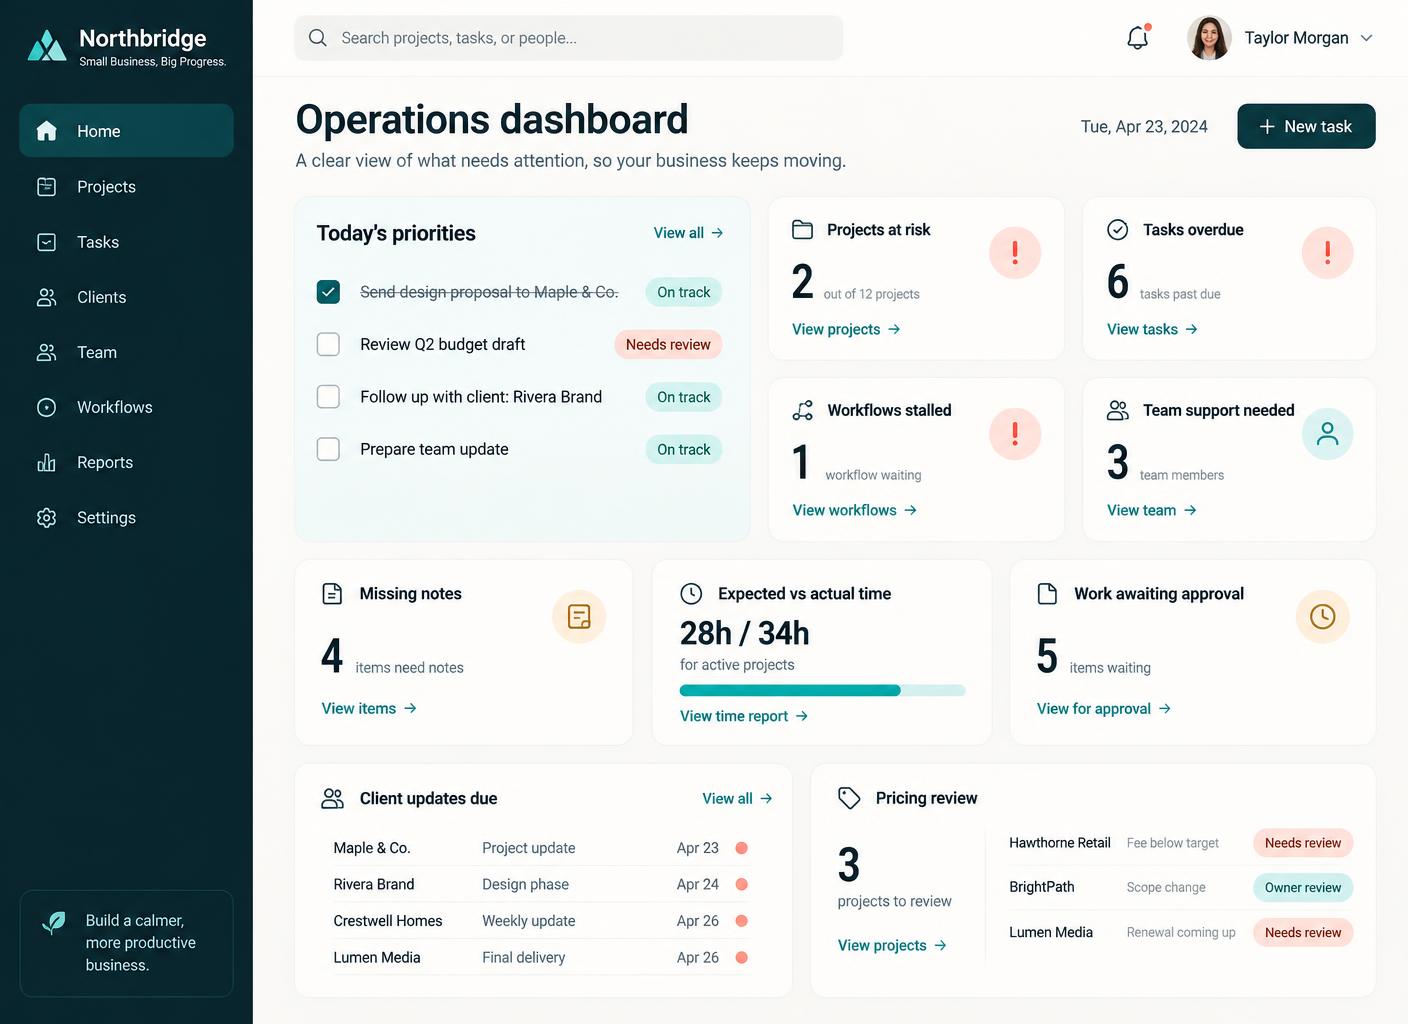Screen dimensions: 1408x1024
Task: Click the Tue, Apr 23, 2024 date
Action: click(x=1144, y=127)
